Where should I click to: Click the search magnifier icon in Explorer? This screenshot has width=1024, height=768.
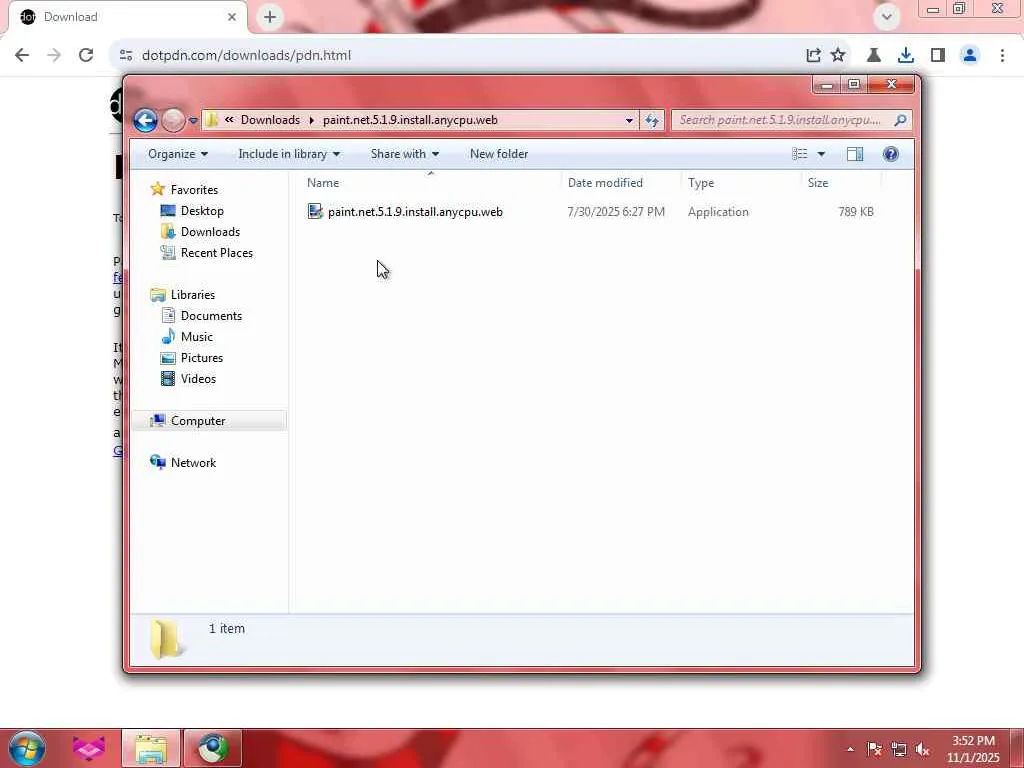coord(901,120)
